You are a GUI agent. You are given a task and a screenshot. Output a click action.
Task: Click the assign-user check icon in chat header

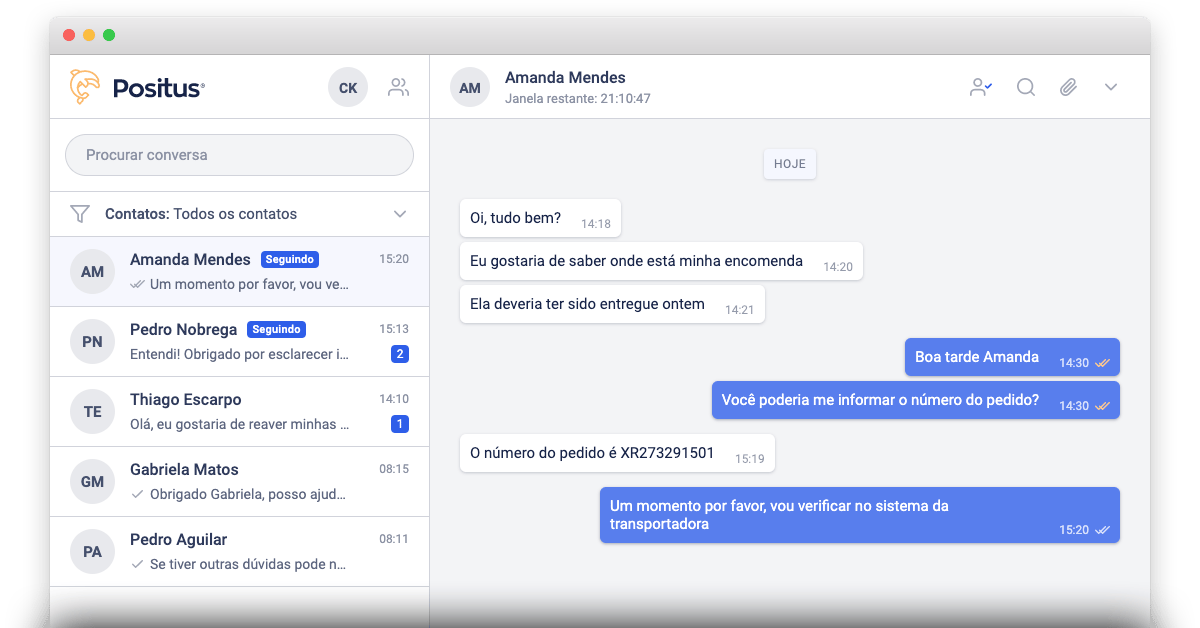coord(981,87)
